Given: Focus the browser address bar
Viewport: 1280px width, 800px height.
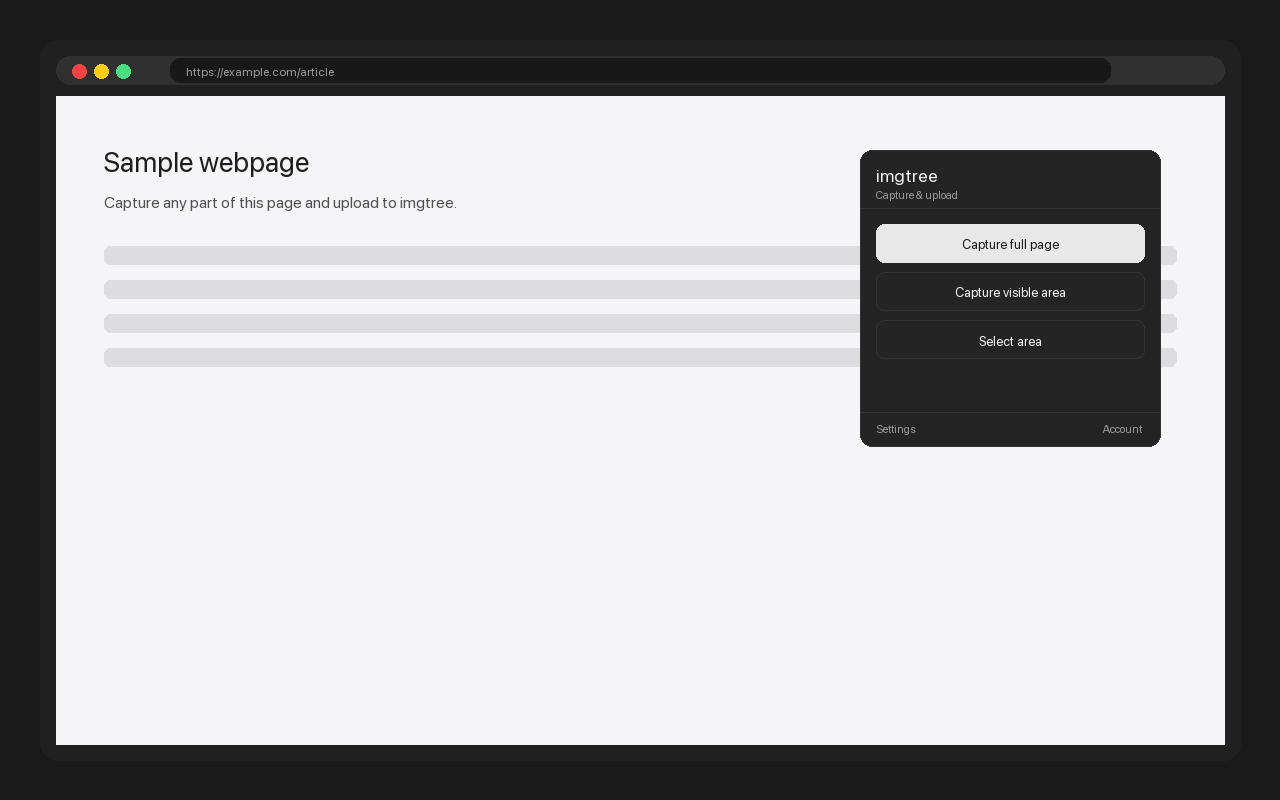Looking at the screenshot, I should click(640, 71).
